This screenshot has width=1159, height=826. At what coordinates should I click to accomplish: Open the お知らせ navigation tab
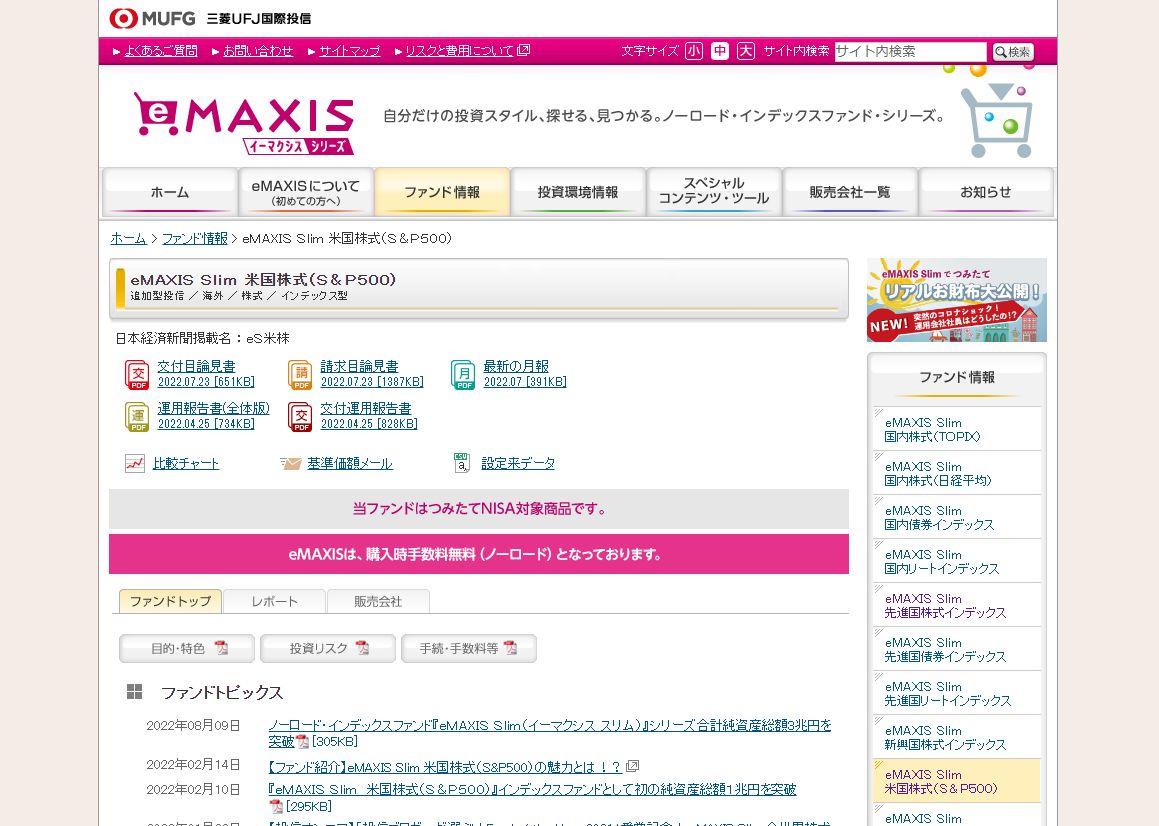point(986,192)
